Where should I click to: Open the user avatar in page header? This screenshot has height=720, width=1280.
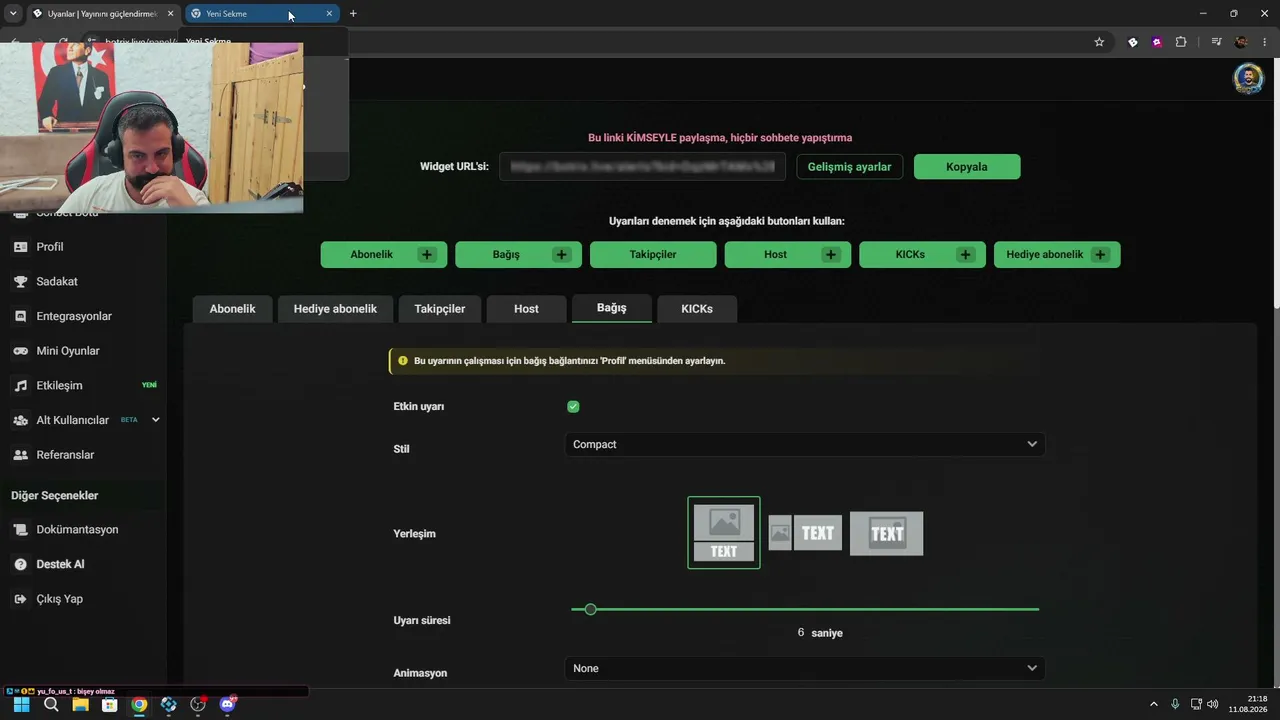1248,78
